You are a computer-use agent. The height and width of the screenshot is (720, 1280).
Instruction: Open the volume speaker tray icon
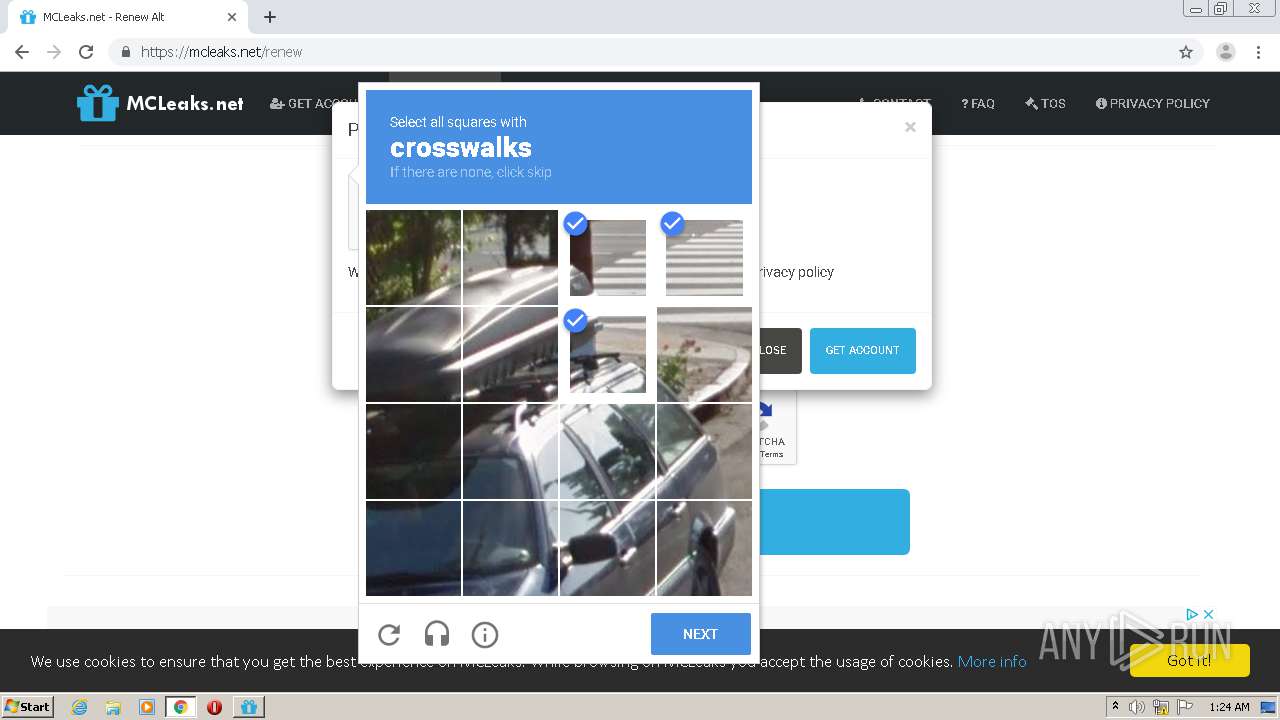click(1137, 707)
